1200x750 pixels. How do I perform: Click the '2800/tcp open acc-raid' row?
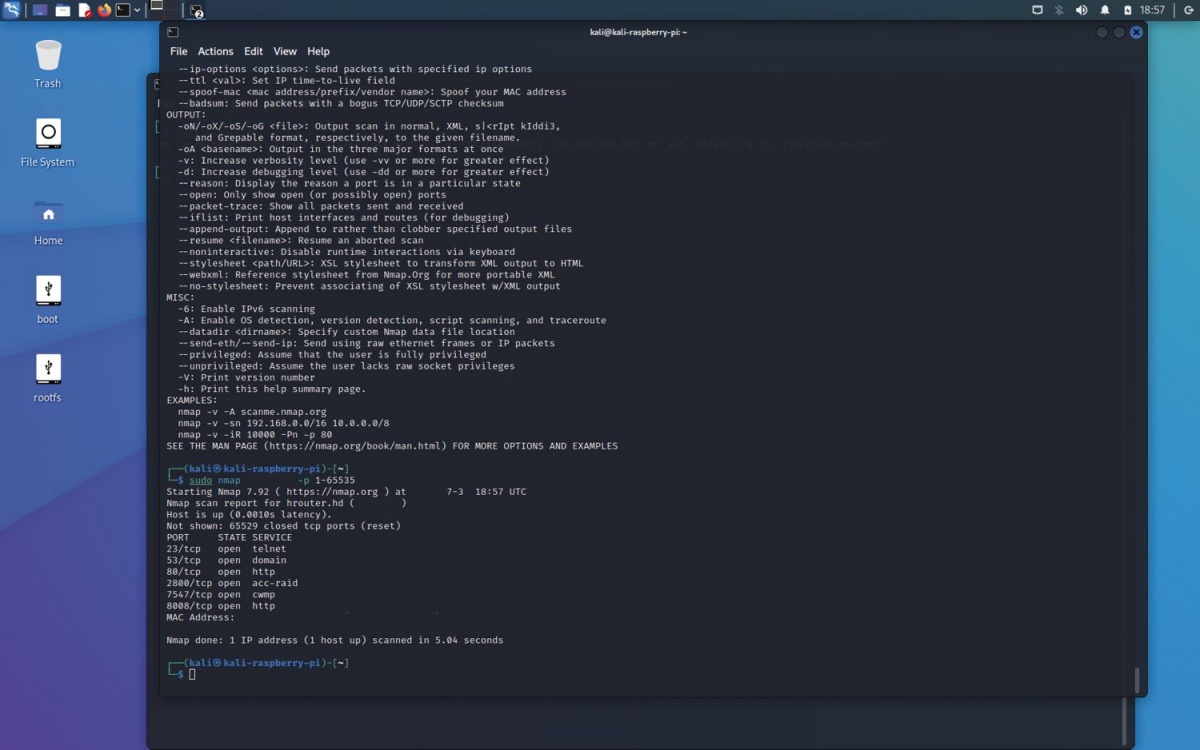coord(232,583)
